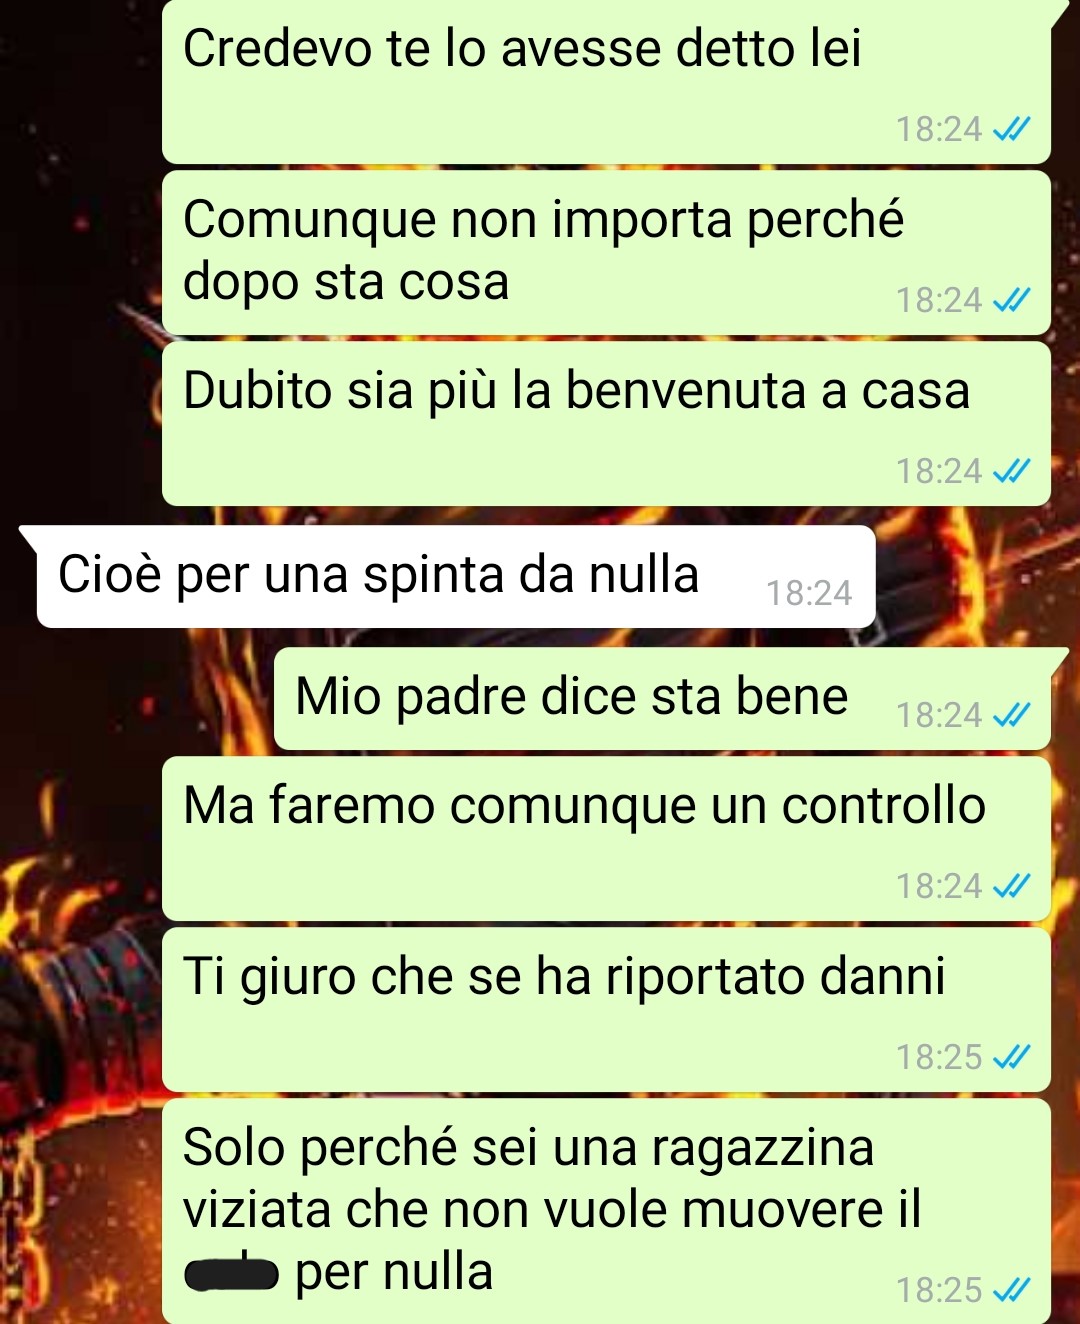1080x1324 pixels.
Task: Select the 'Ma faremo comunque un controllo' message
Action: pos(606,838)
